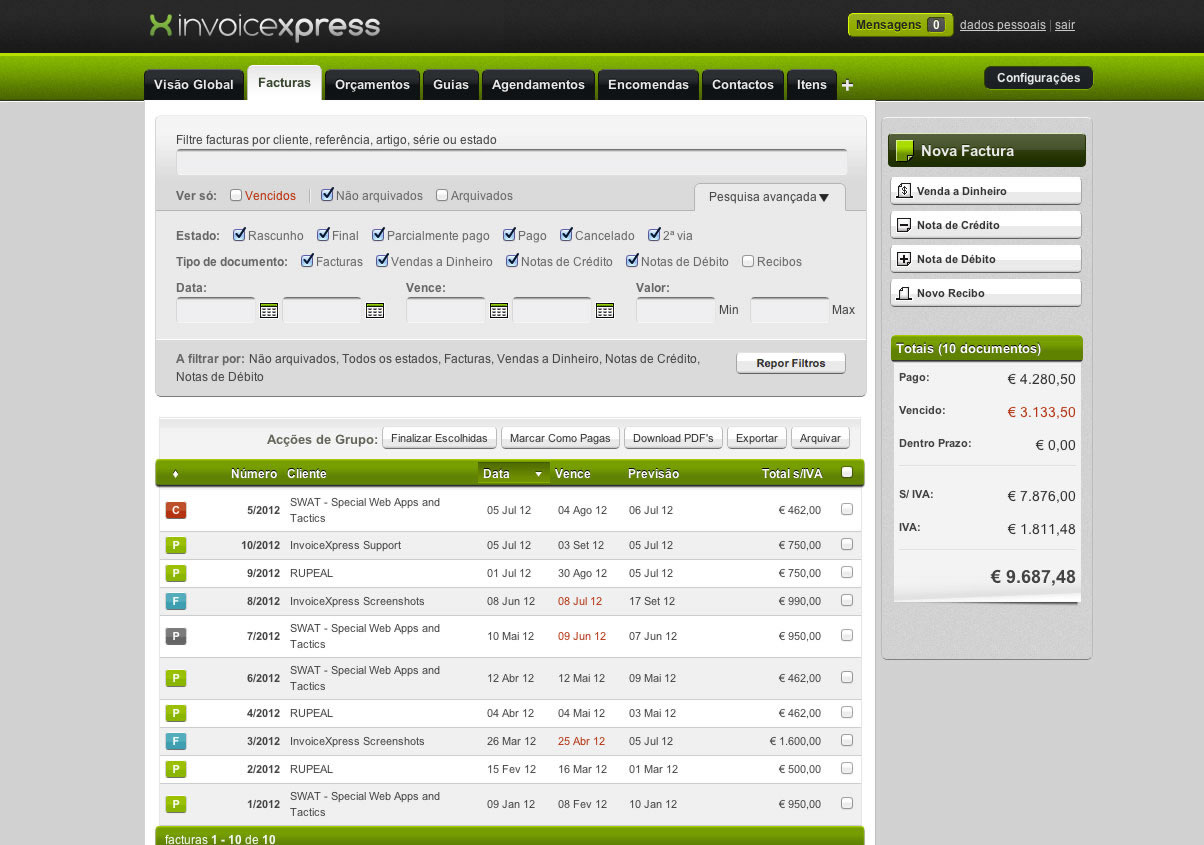Viewport: 1204px width, 845px height.
Task: Click the gray P status badge on invoice 7/2012
Action: [x=176, y=636]
